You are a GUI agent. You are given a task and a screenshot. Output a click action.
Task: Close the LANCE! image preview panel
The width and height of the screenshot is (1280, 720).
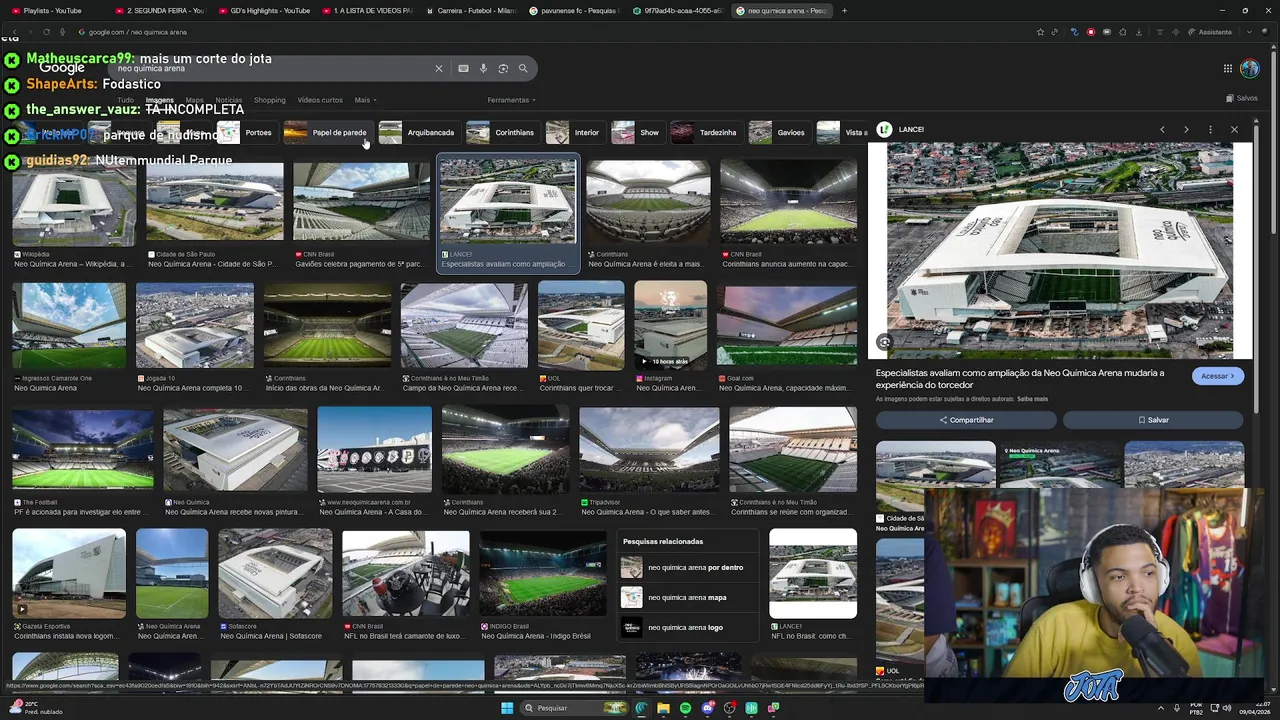1234,129
